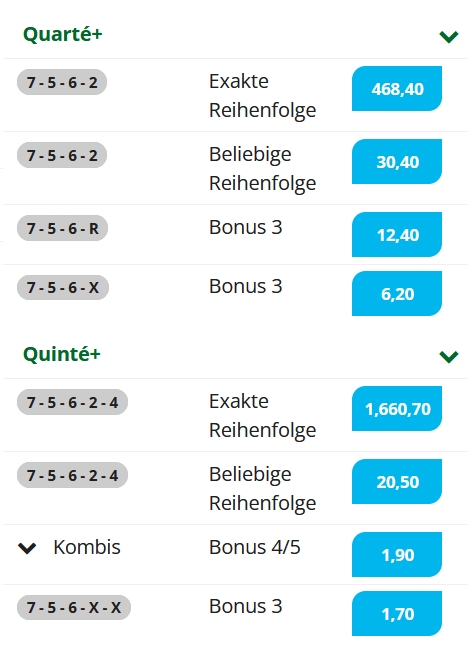Select the 12,40 odds button
This screenshot has width=468, height=645.
click(397, 234)
